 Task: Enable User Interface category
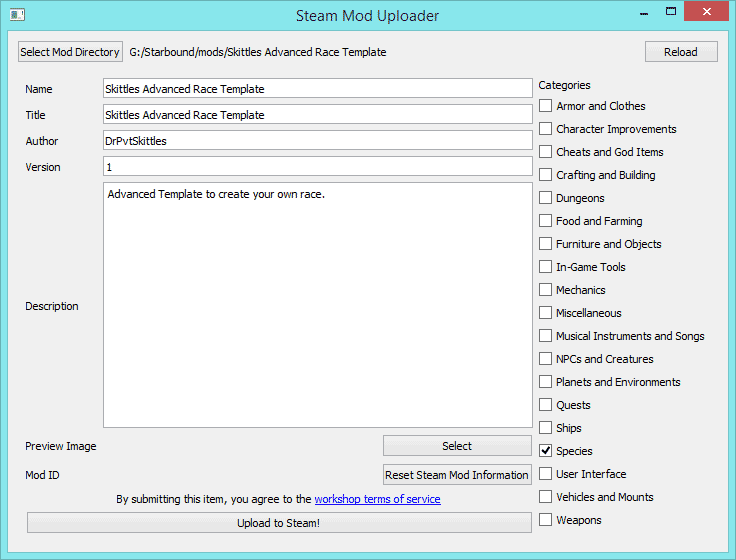coord(545,474)
